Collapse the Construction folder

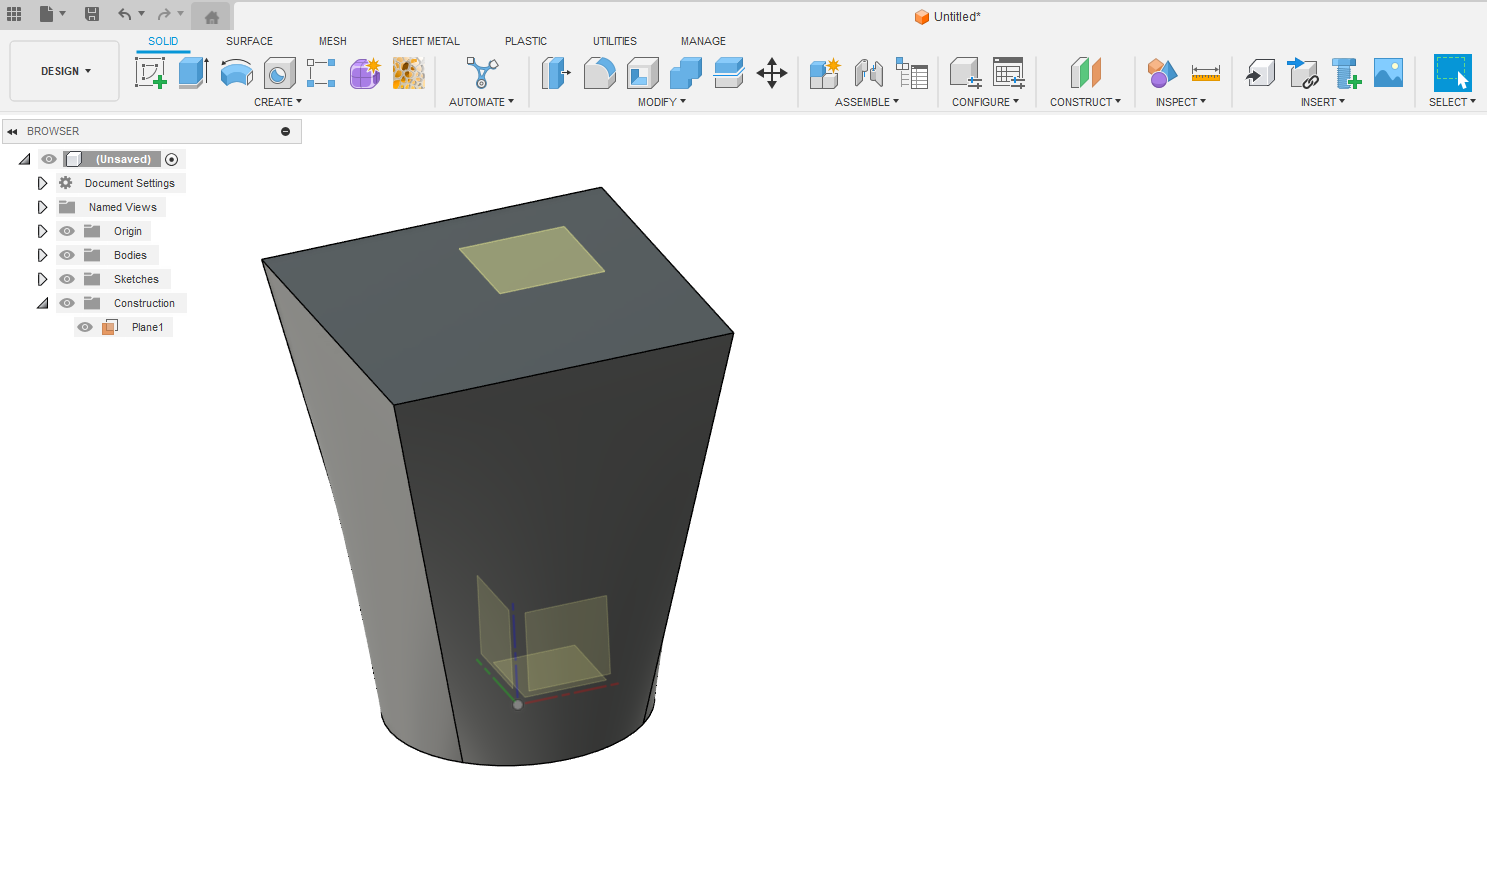click(x=42, y=303)
